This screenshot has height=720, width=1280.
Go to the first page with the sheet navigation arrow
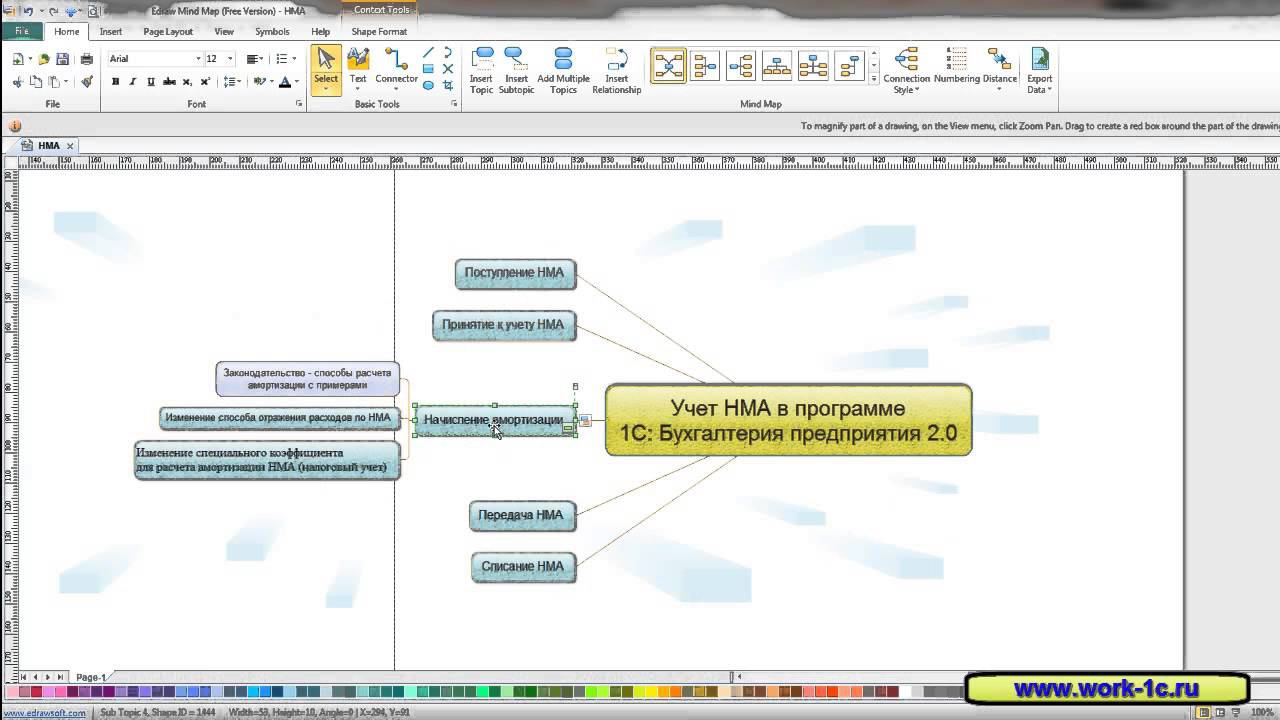(x=24, y=677)
